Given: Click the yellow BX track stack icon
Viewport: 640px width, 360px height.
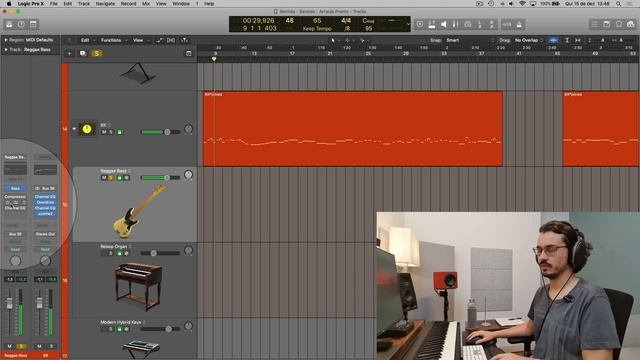Looking at the screenshot, I should pos(87,129).
